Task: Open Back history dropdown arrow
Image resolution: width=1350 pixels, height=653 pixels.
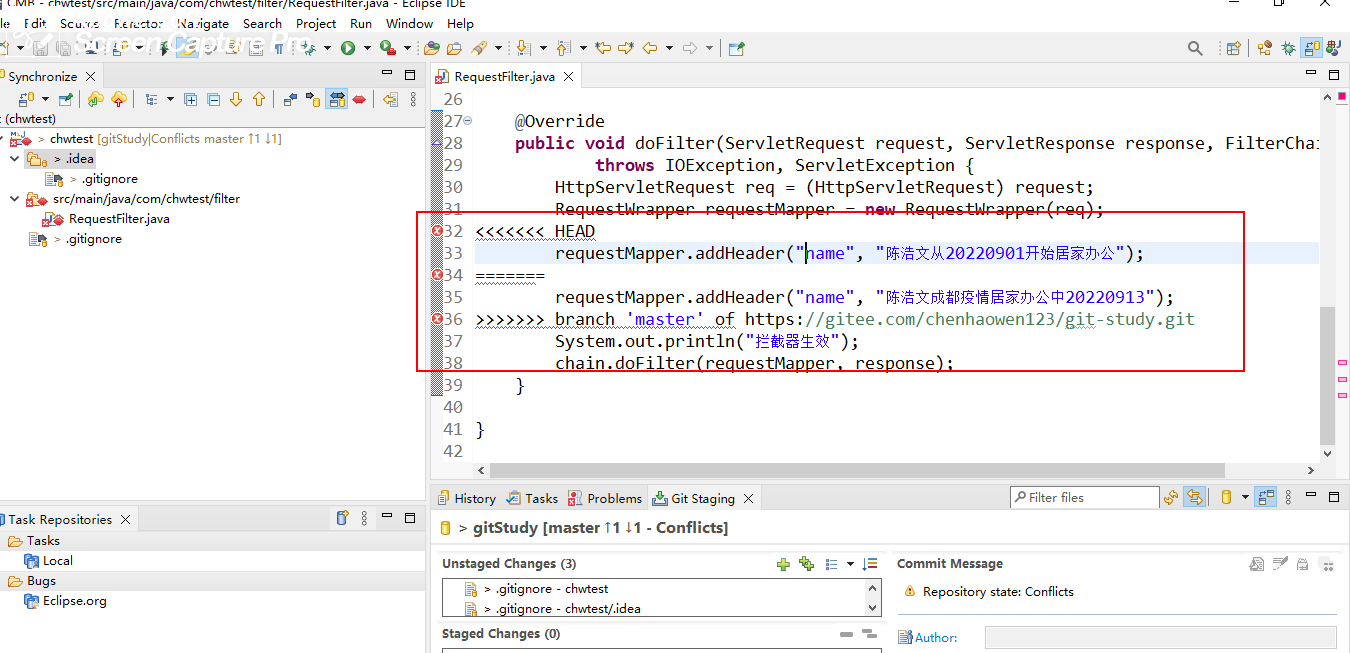Action: coord(669,48)
